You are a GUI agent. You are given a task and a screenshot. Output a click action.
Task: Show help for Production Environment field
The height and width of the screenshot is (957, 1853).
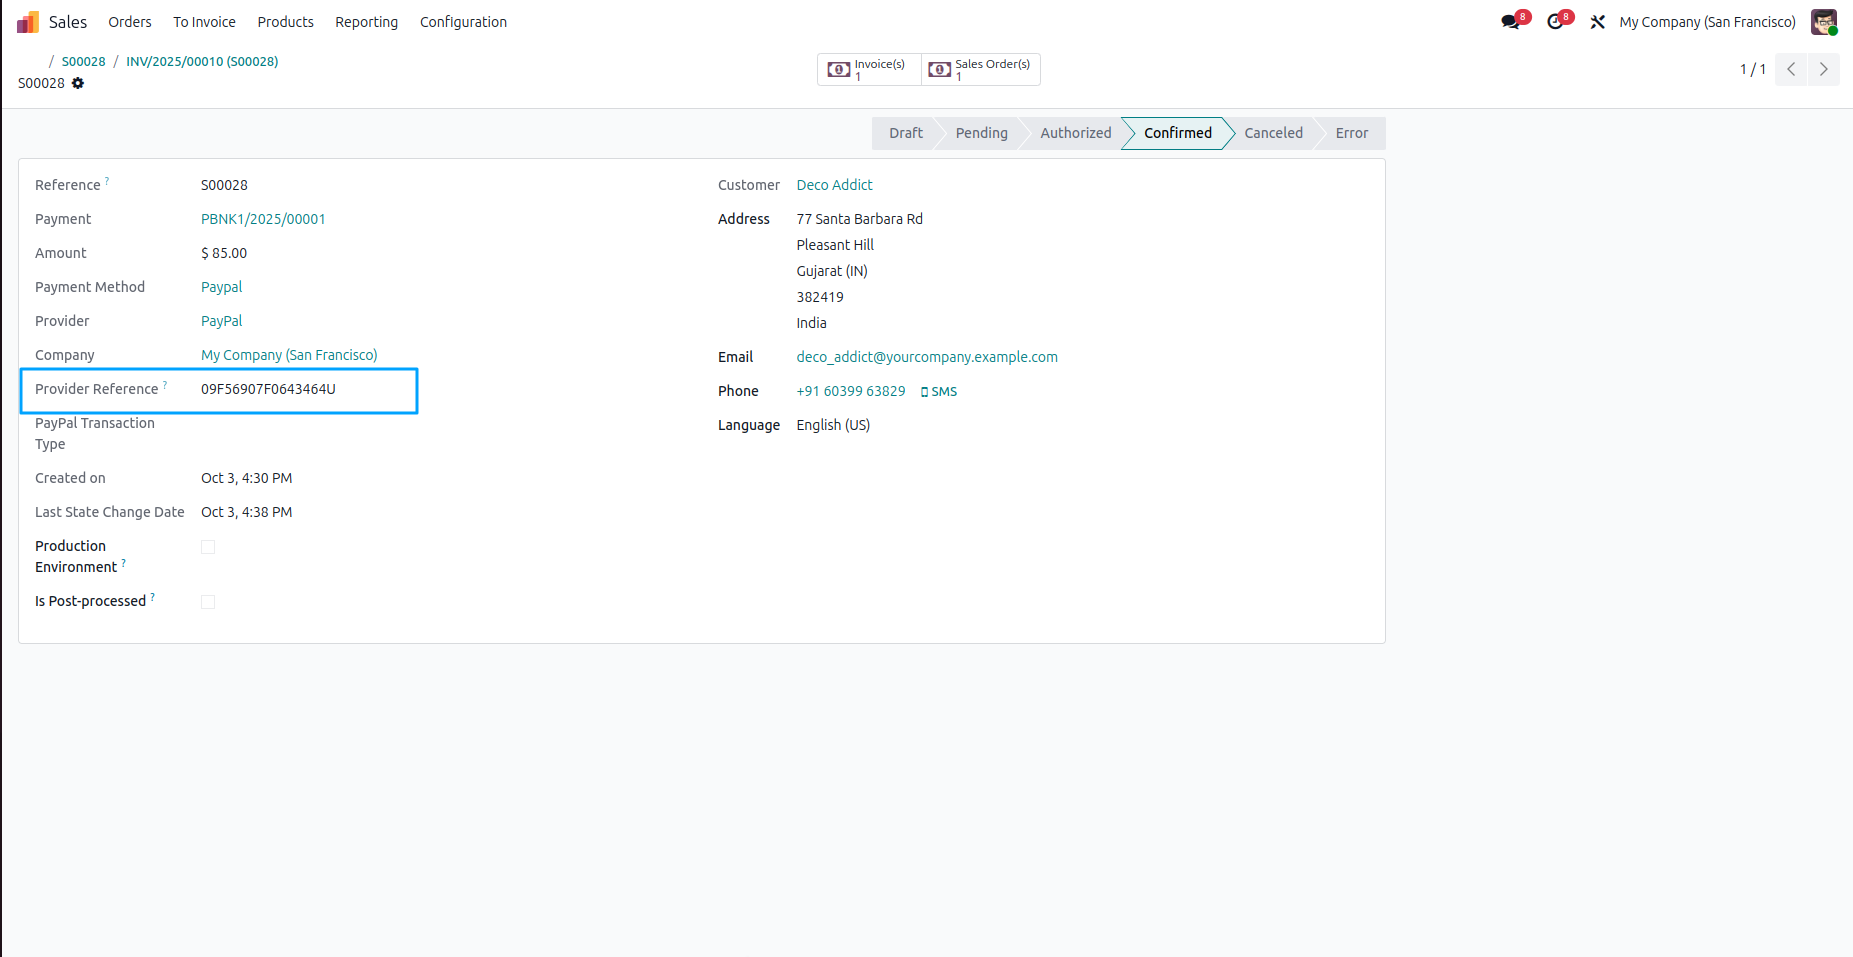coord(124,563)
